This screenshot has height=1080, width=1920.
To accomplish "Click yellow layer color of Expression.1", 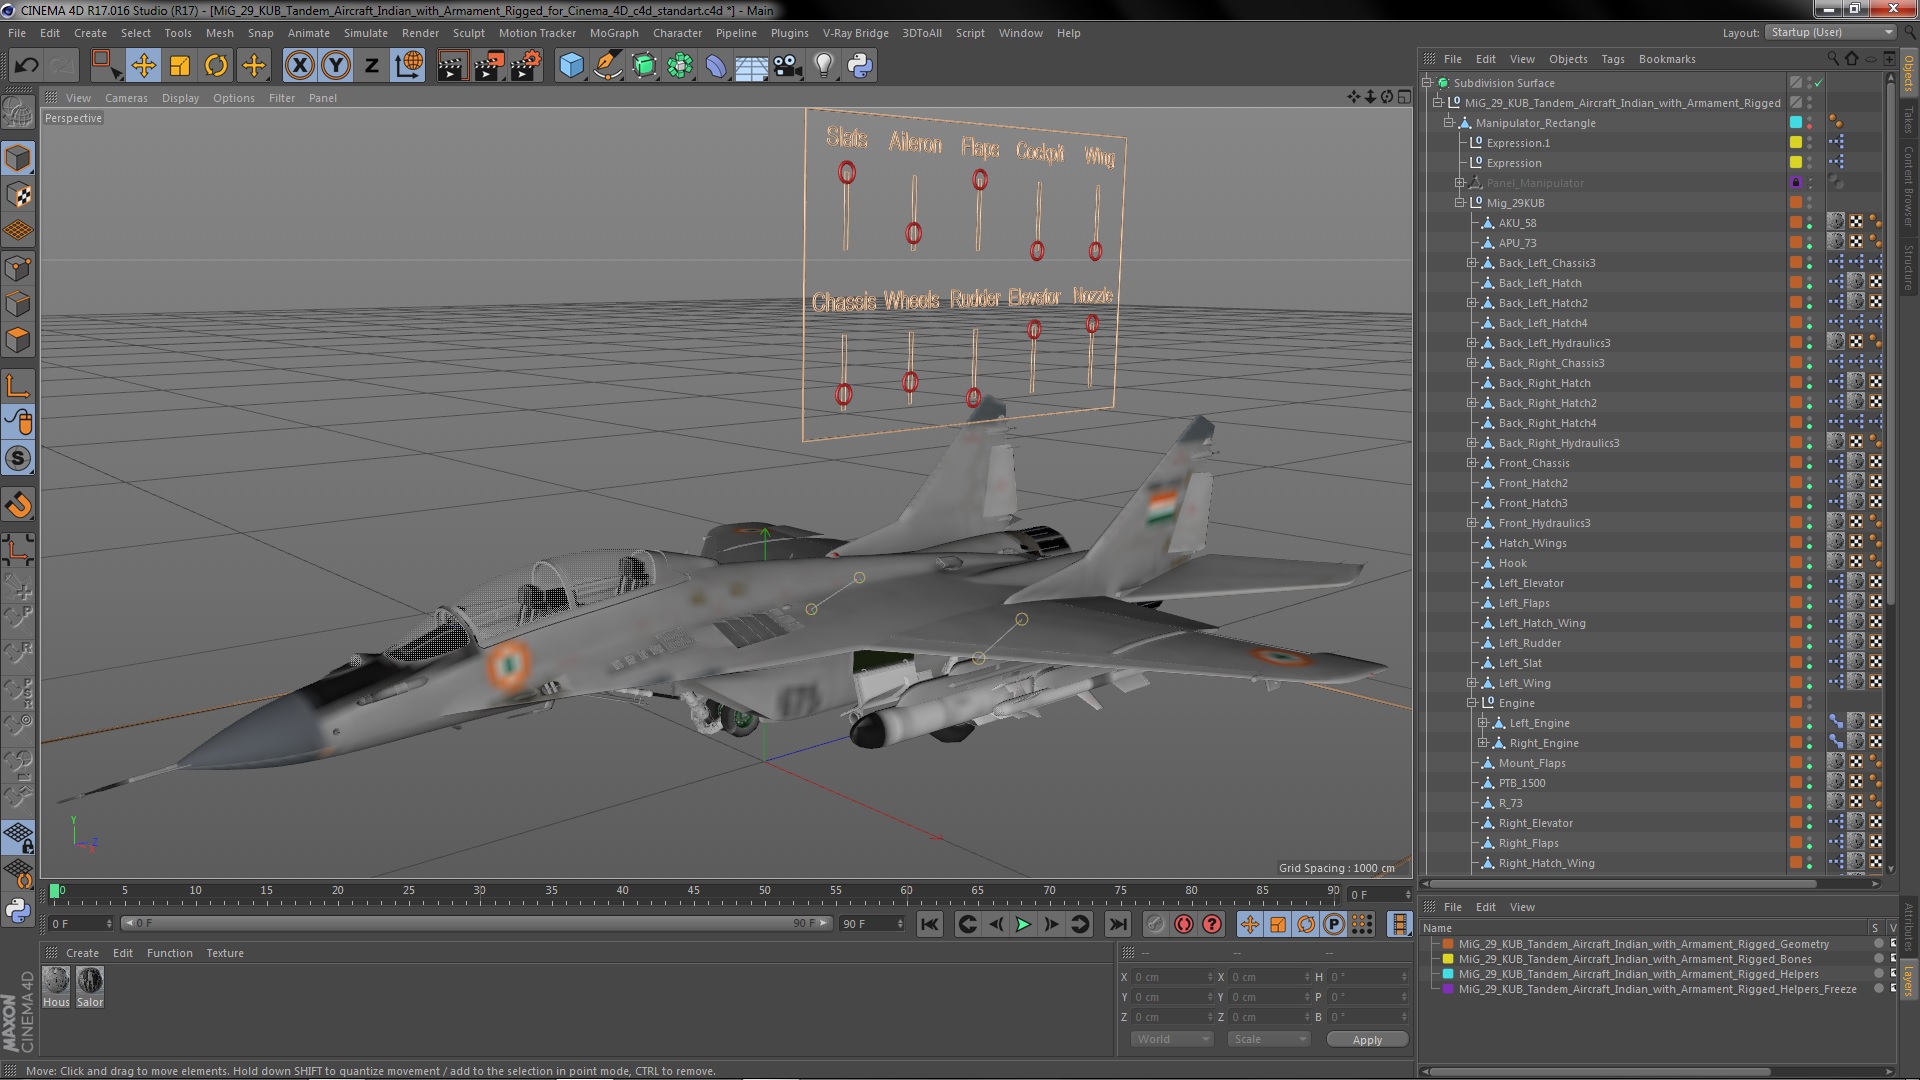I will (1795, 142).
